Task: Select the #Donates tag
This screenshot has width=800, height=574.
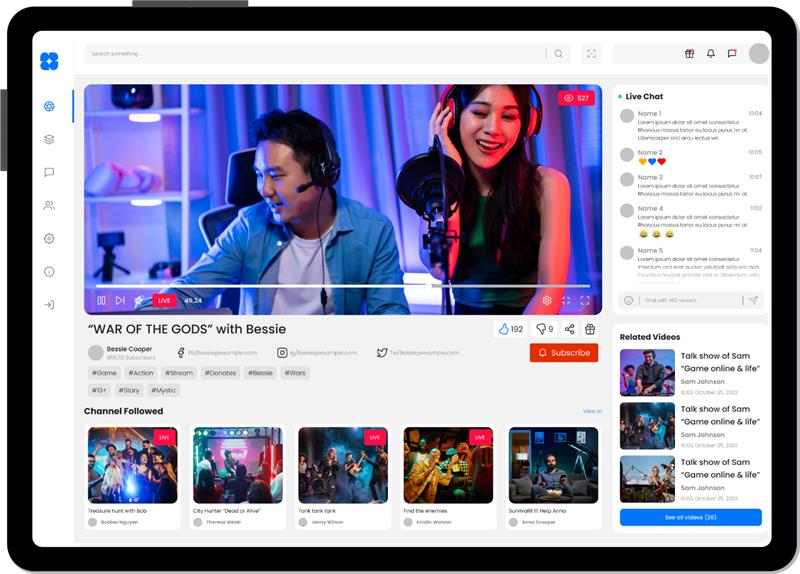Action: [x=220, y=373]
